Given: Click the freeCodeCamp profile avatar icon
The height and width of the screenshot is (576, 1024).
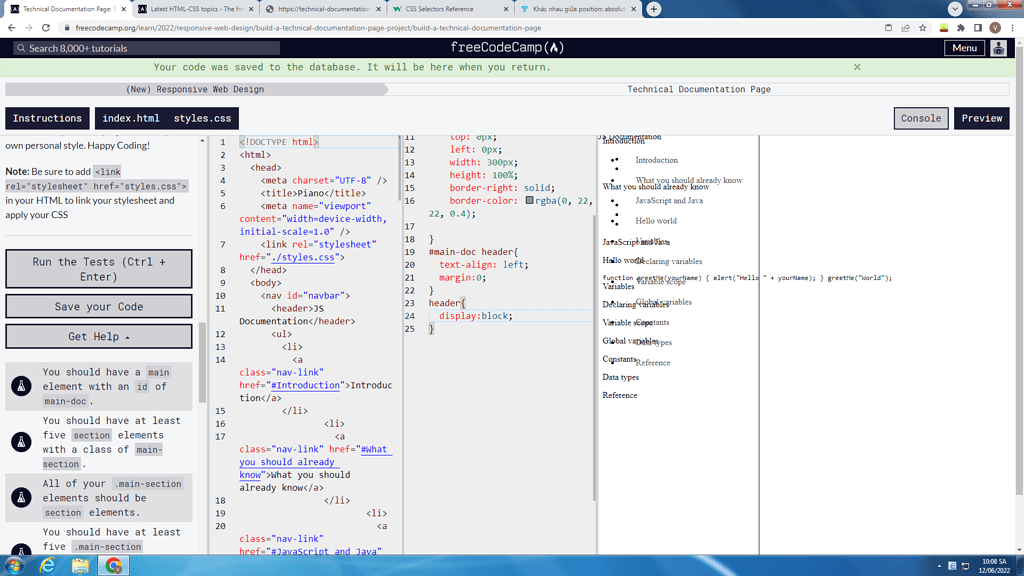Looking at the screenshot, I should (998, 48).
